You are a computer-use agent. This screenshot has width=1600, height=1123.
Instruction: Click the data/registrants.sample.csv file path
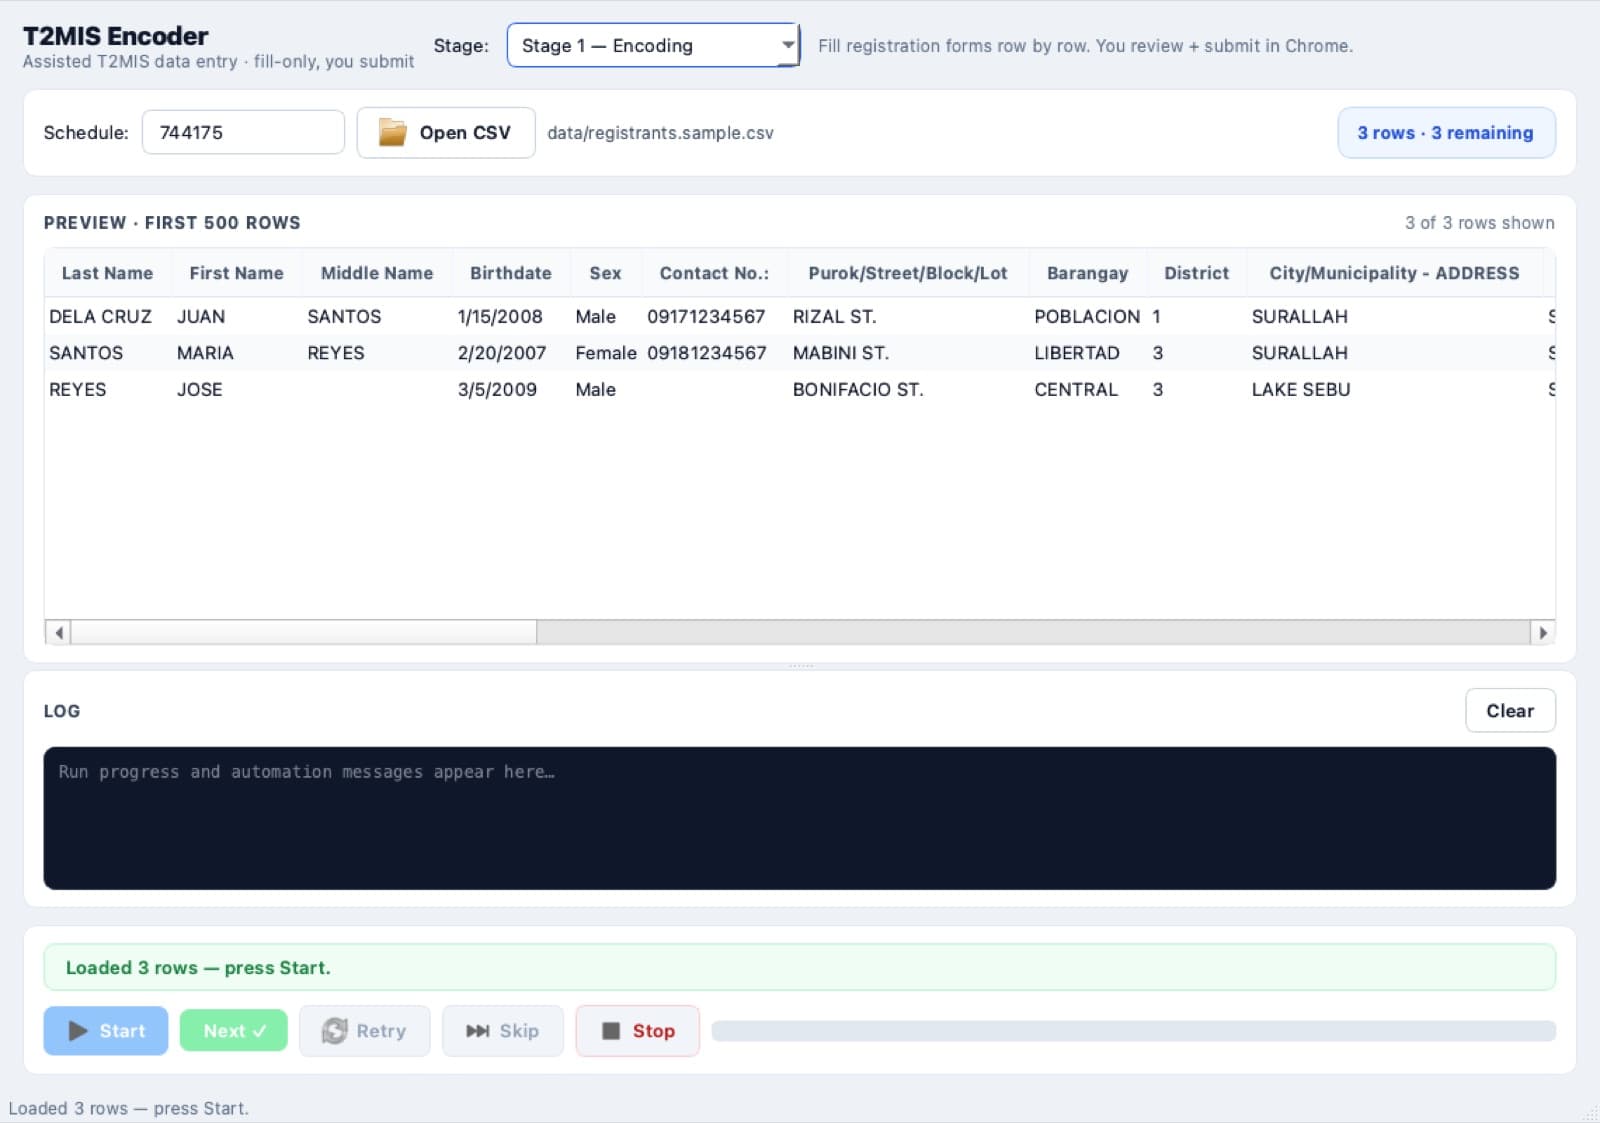(660, 132)
